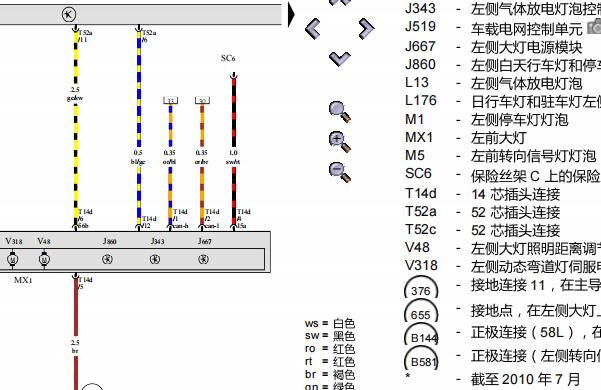The width and height of the screenshot is (601, 390).
Task: Click the MX1 headlight label in diagram
Action: (x=23, y=280)
